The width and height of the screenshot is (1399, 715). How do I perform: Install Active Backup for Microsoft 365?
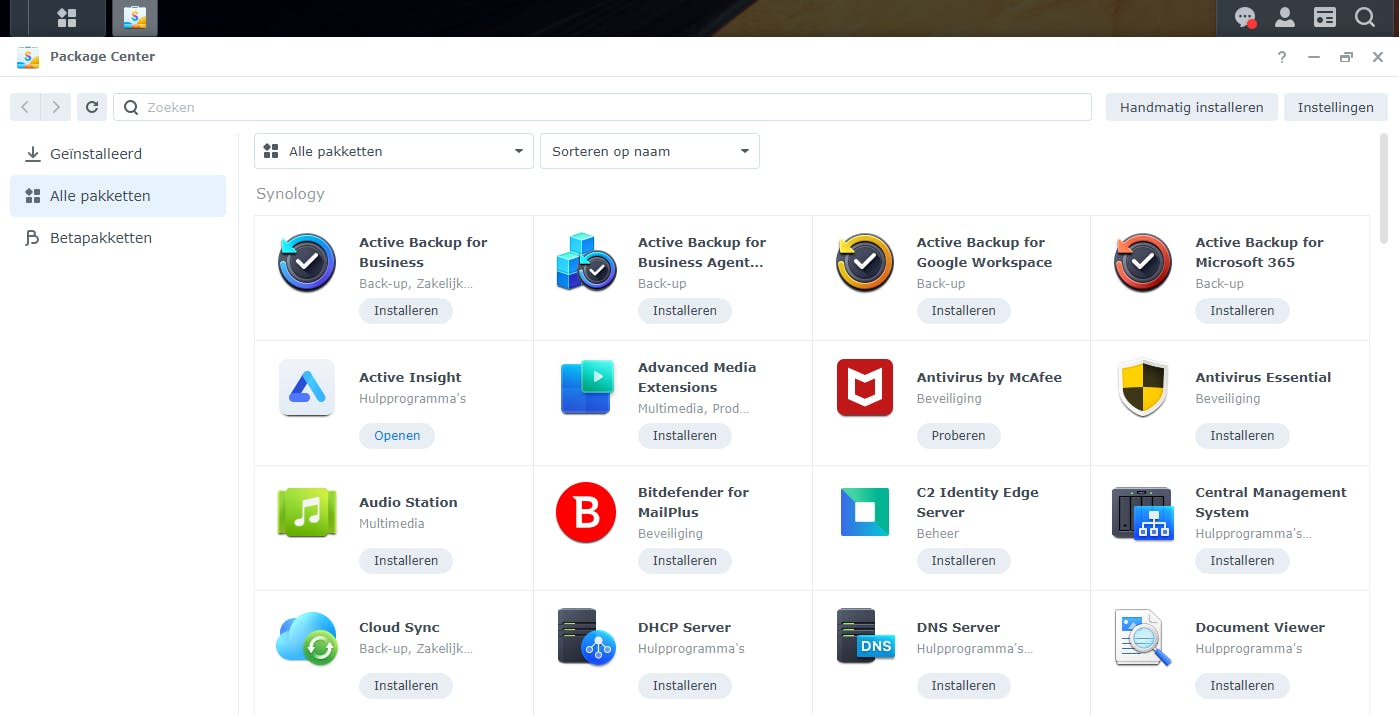click(x=1242, y=311)
